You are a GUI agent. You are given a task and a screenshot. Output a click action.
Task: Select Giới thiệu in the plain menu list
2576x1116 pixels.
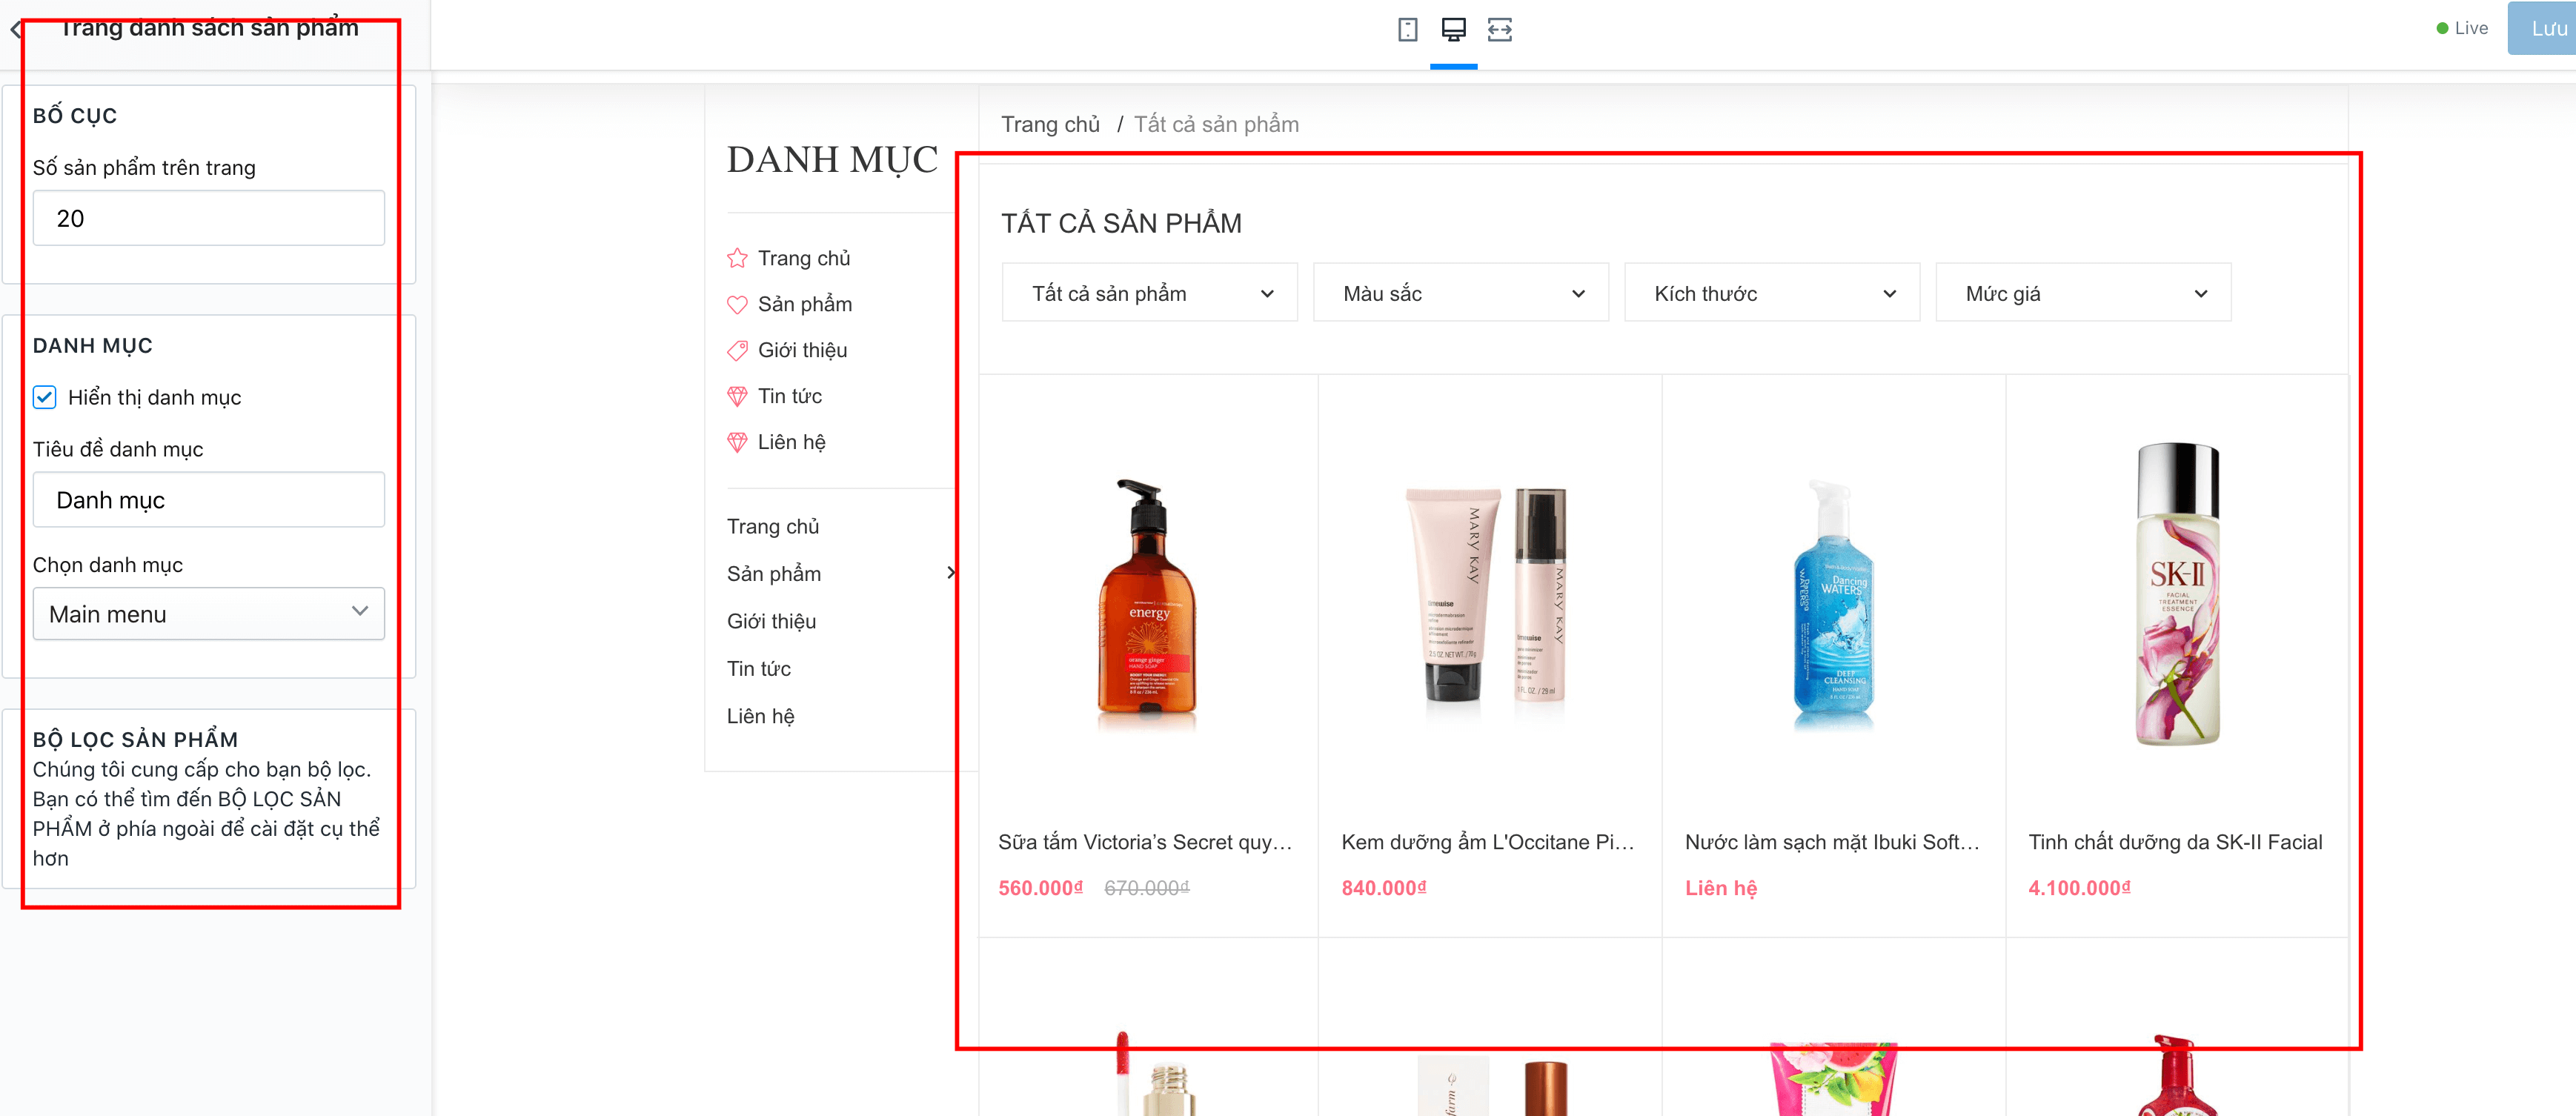pos(771,621)
